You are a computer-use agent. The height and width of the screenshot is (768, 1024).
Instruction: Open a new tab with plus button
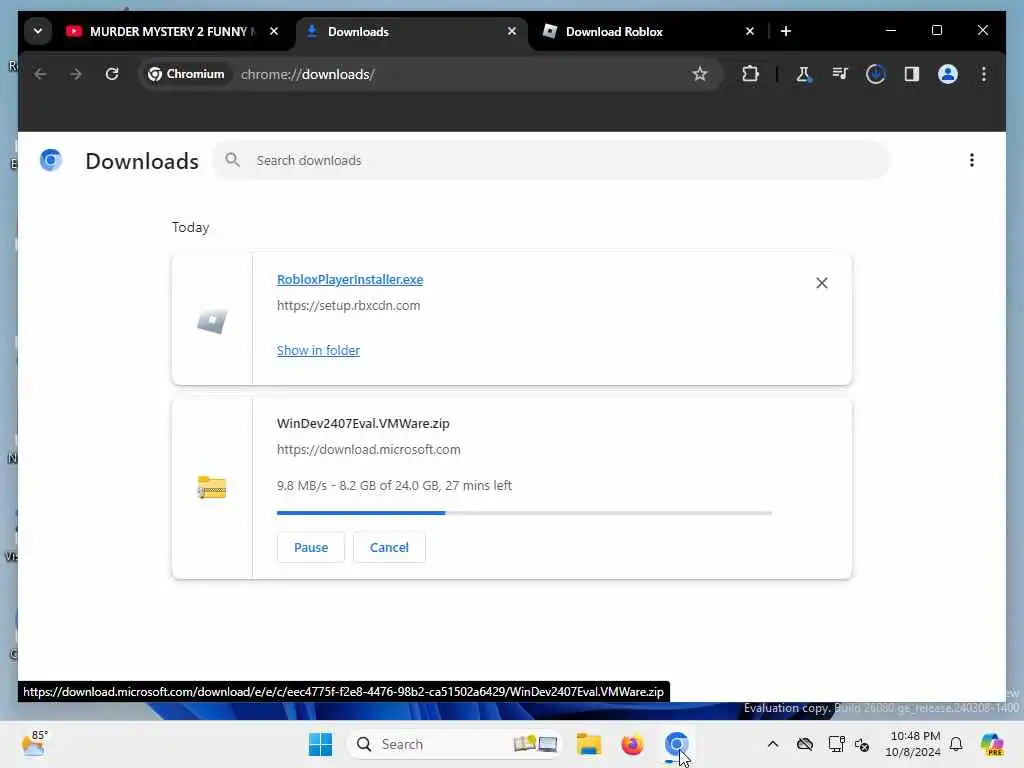(x=786, y=31)
